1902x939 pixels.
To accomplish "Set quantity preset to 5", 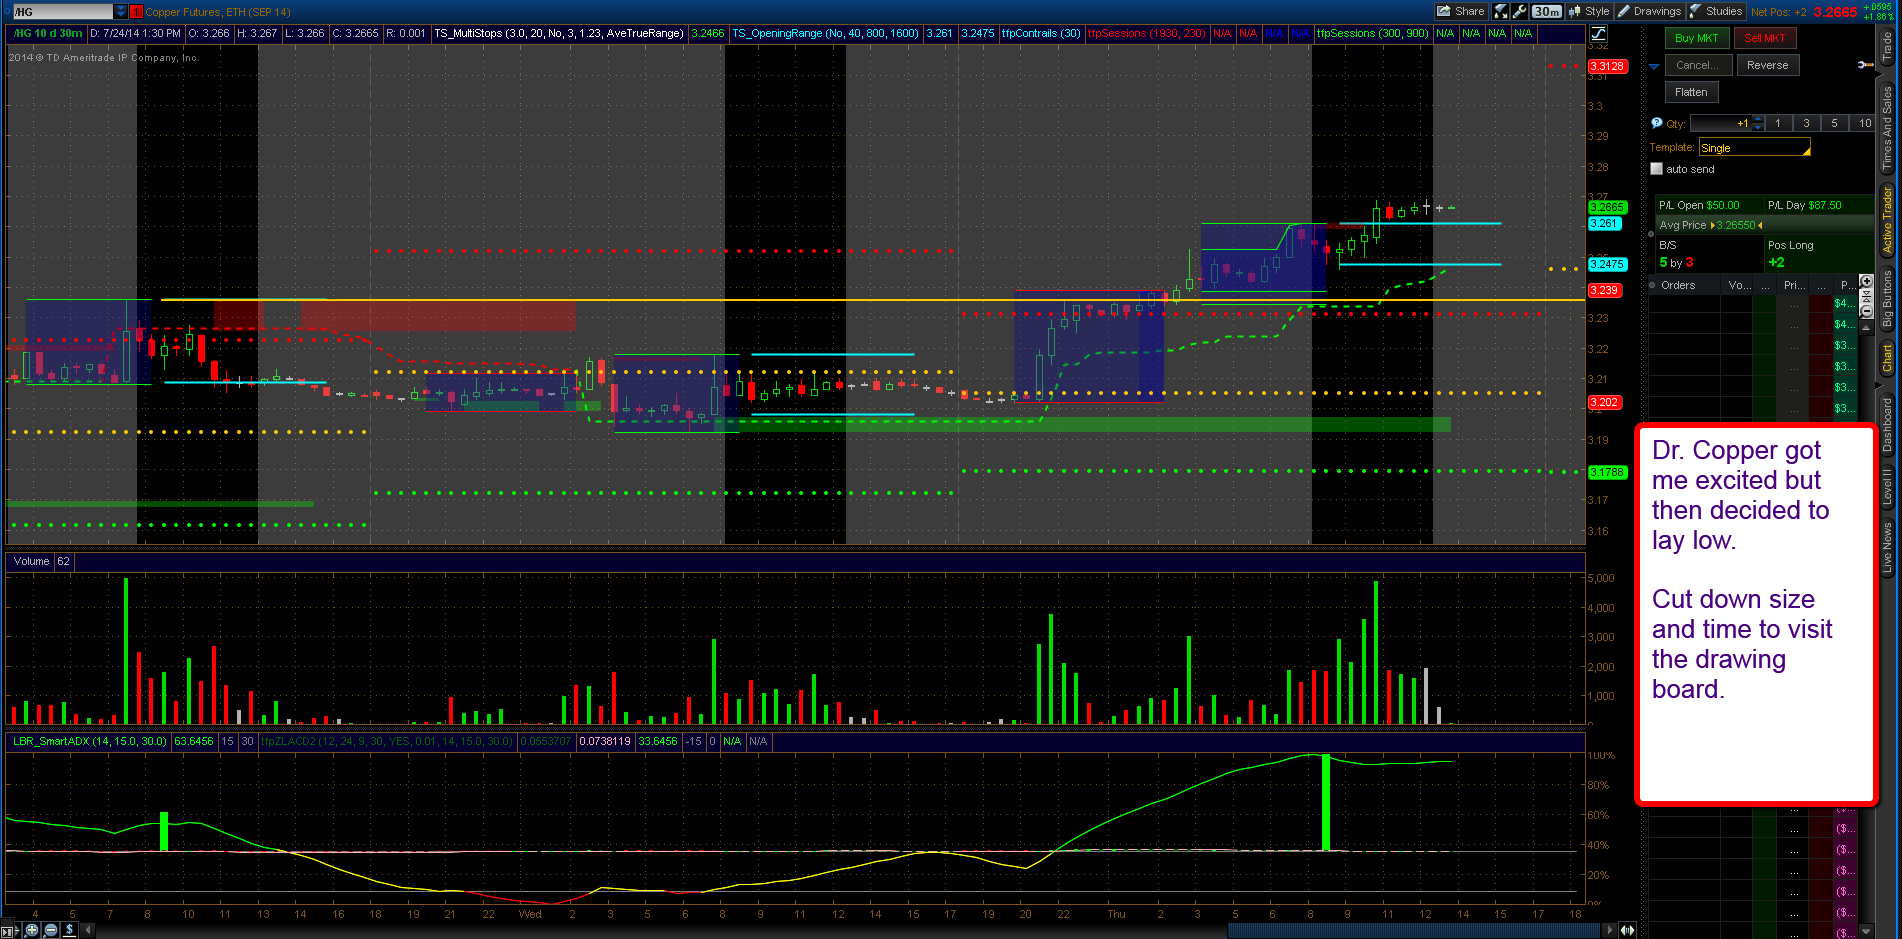I will click(1834, 123).
